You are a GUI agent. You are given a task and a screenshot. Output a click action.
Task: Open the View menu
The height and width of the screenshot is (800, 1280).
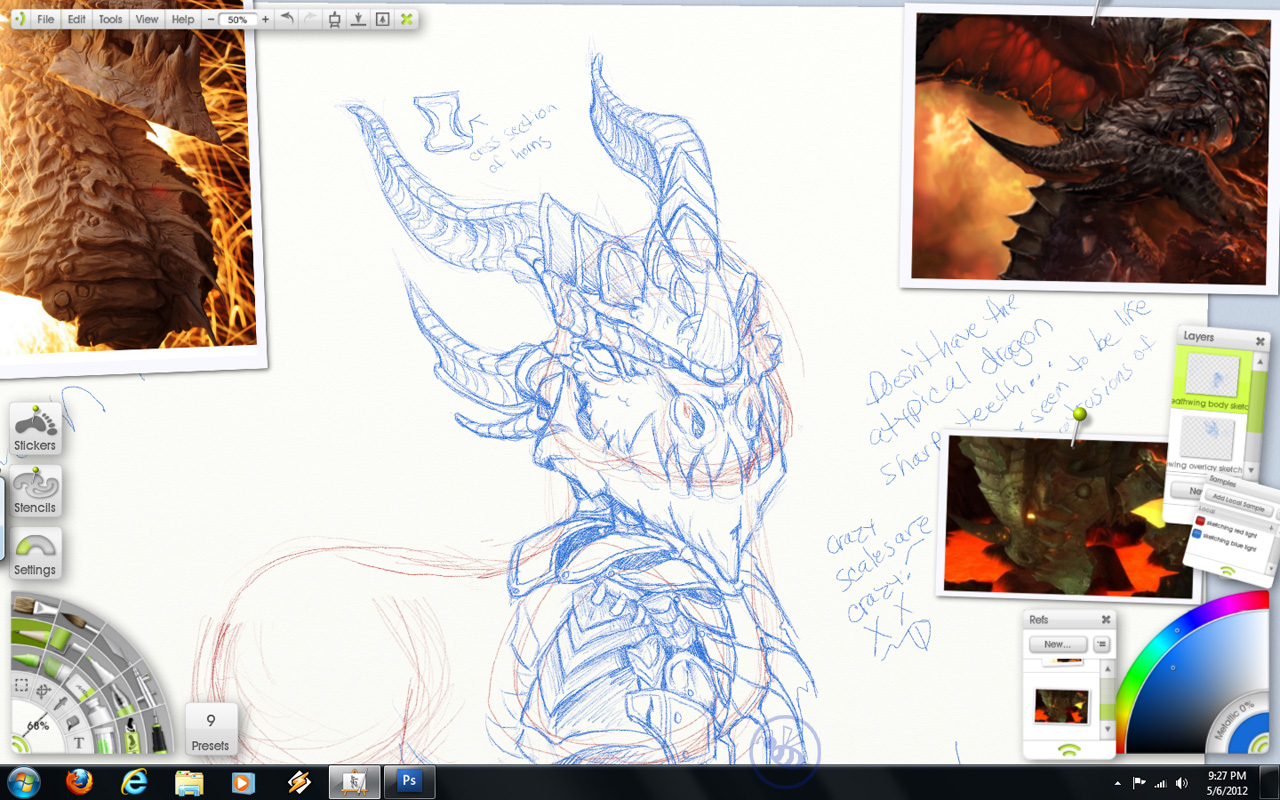click(x=147, y=19)
